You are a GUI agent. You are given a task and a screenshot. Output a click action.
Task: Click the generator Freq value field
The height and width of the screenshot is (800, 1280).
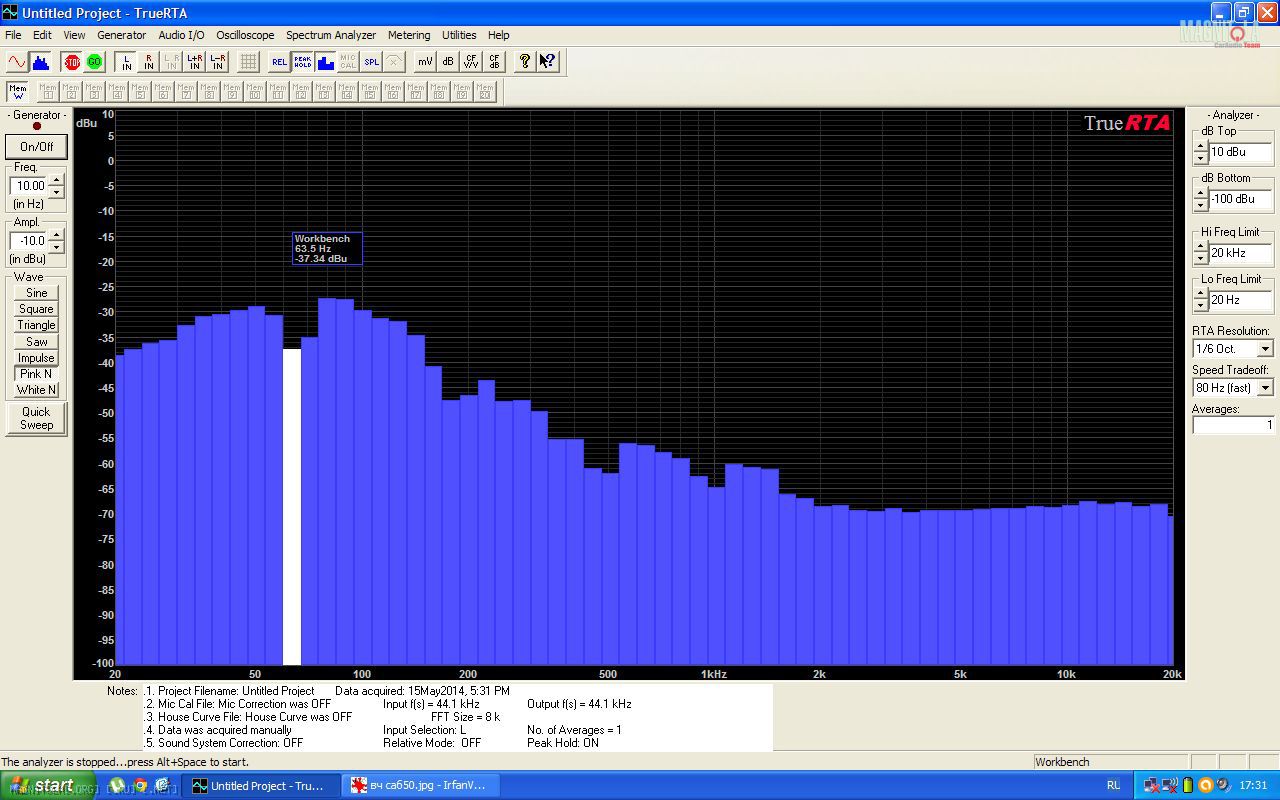(29, 185)
